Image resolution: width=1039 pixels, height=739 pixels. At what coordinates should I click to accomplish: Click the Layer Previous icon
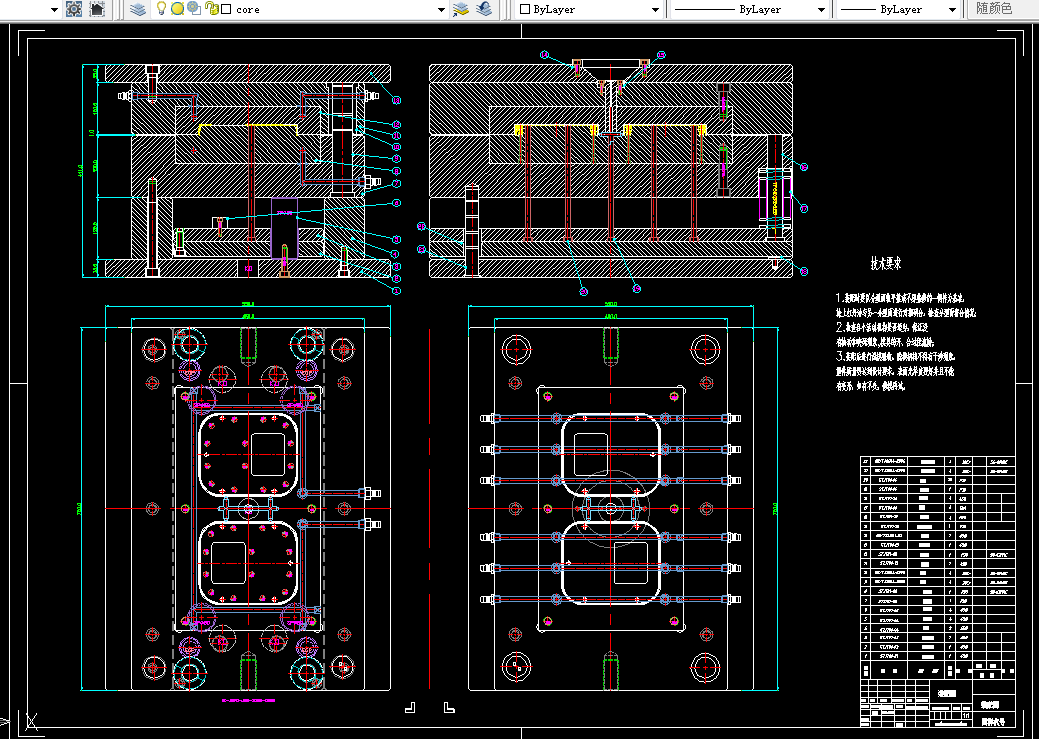484,9
